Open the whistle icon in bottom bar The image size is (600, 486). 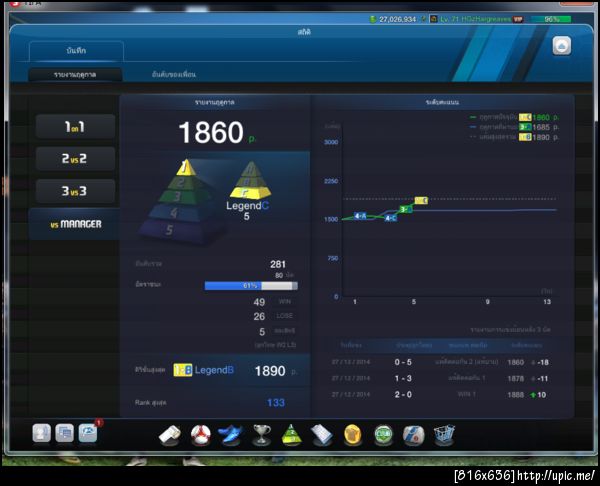pos(170,435)
